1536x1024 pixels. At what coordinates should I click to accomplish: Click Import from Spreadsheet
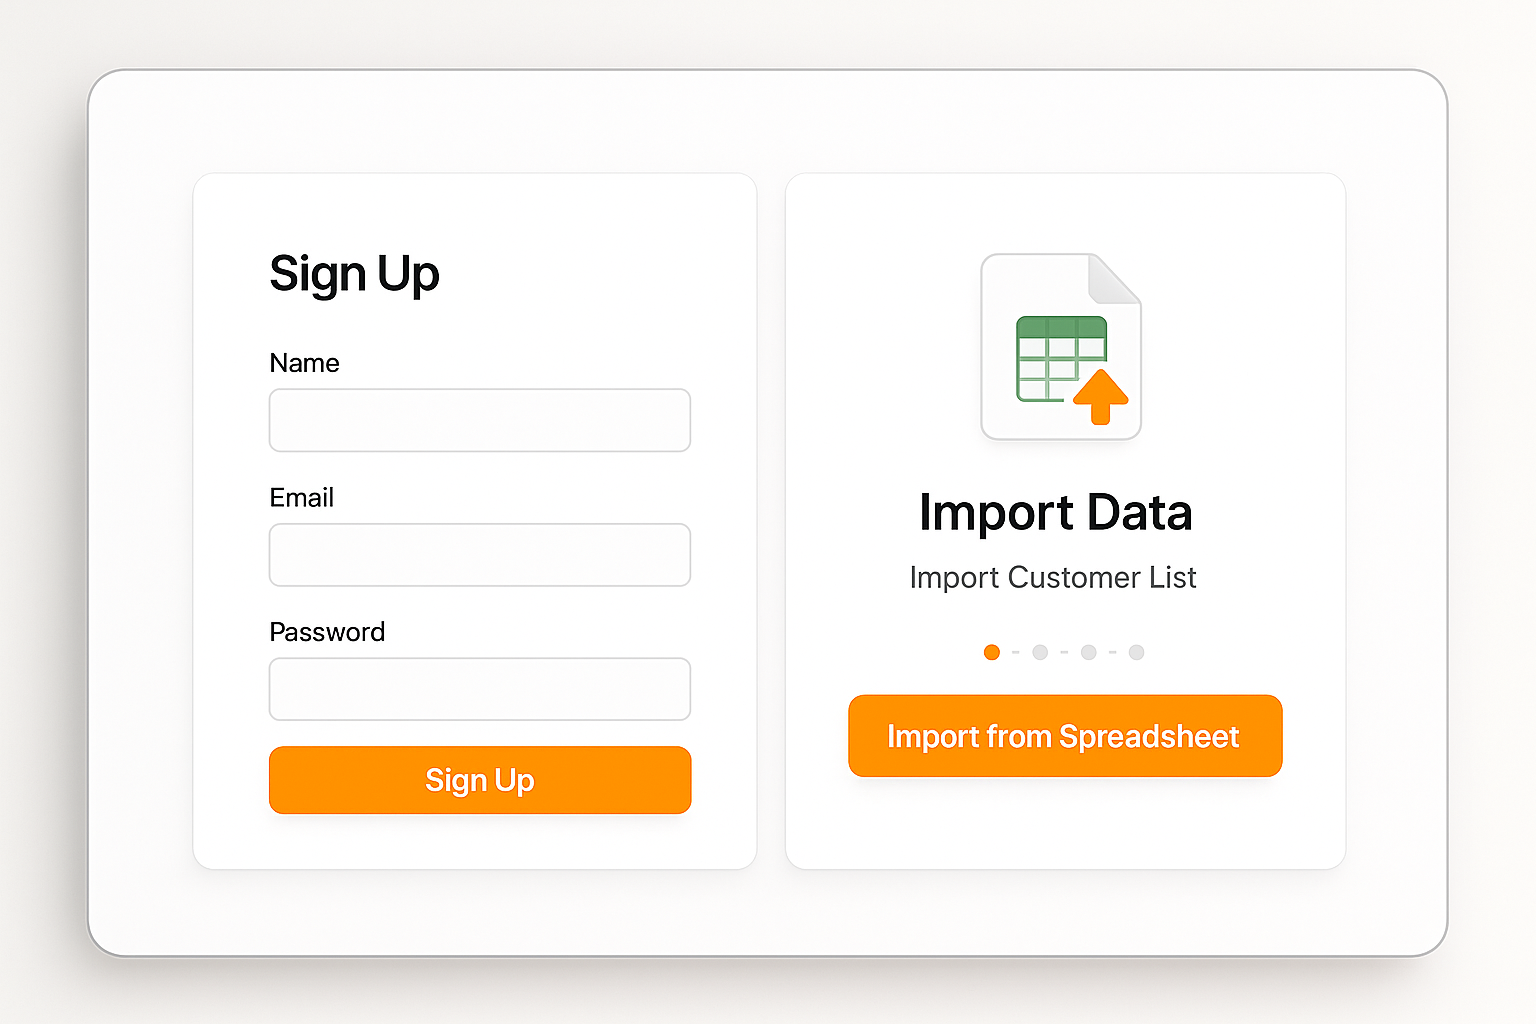coord(1064,736)
